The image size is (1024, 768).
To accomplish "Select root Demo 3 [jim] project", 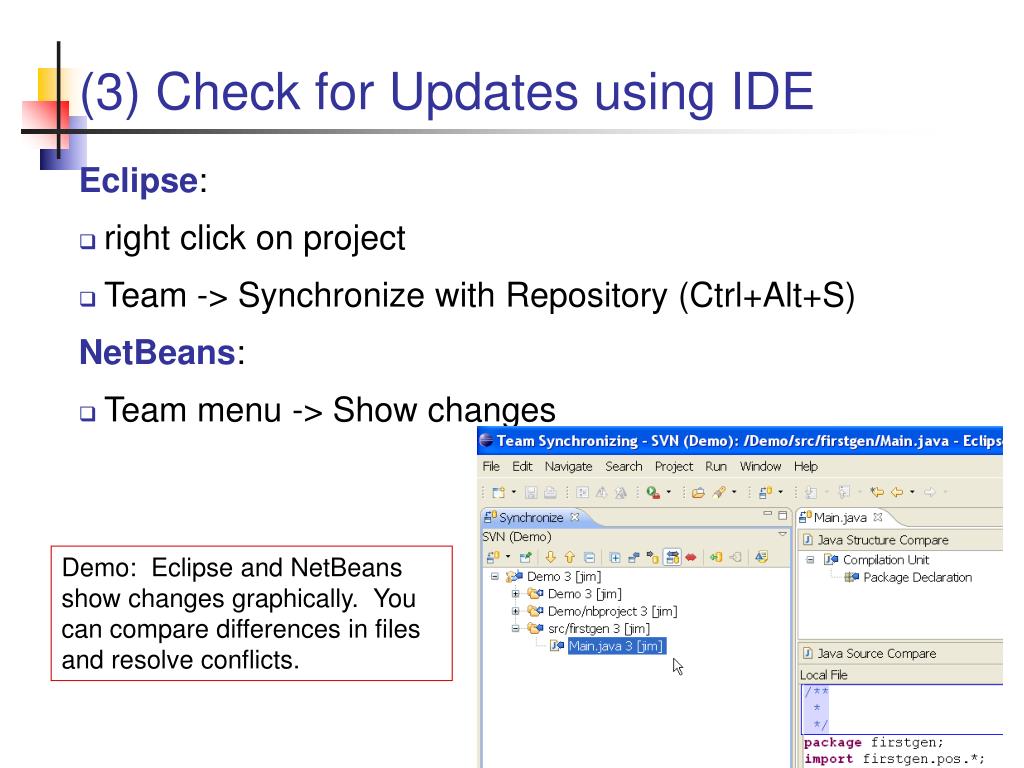I will 564,576.
